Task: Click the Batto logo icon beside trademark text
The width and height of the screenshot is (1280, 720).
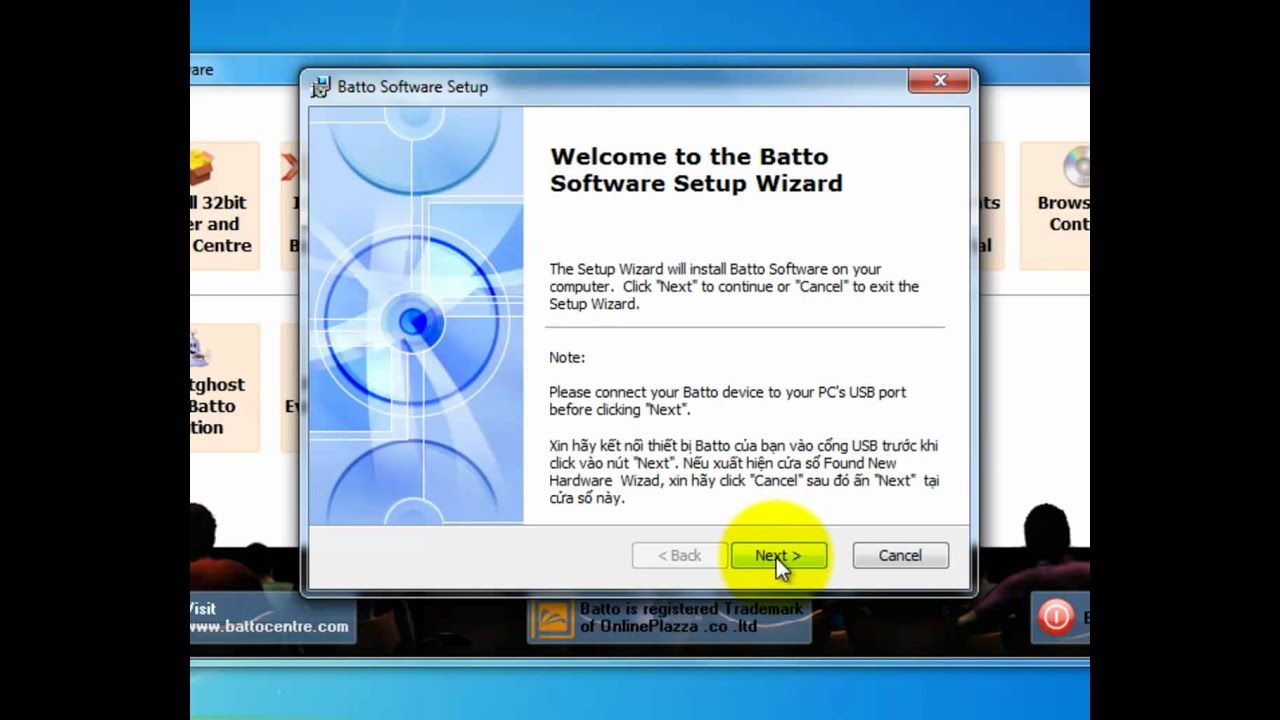Action: (553, 618)
